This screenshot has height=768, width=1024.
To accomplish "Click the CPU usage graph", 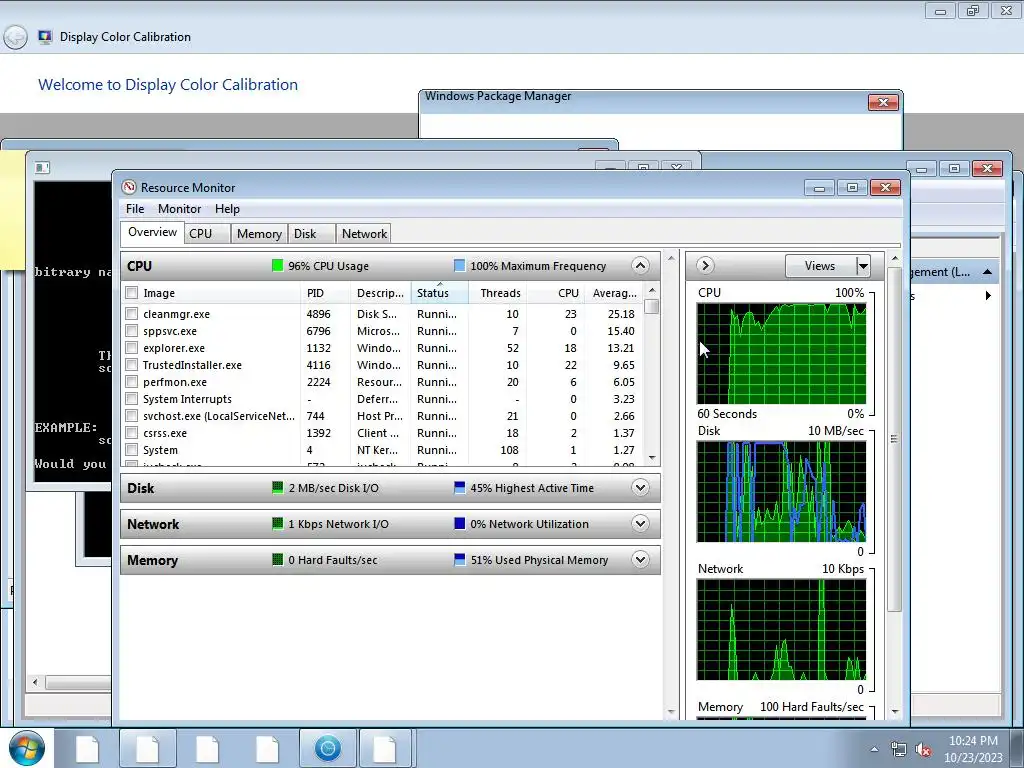I will click(781, 353).
